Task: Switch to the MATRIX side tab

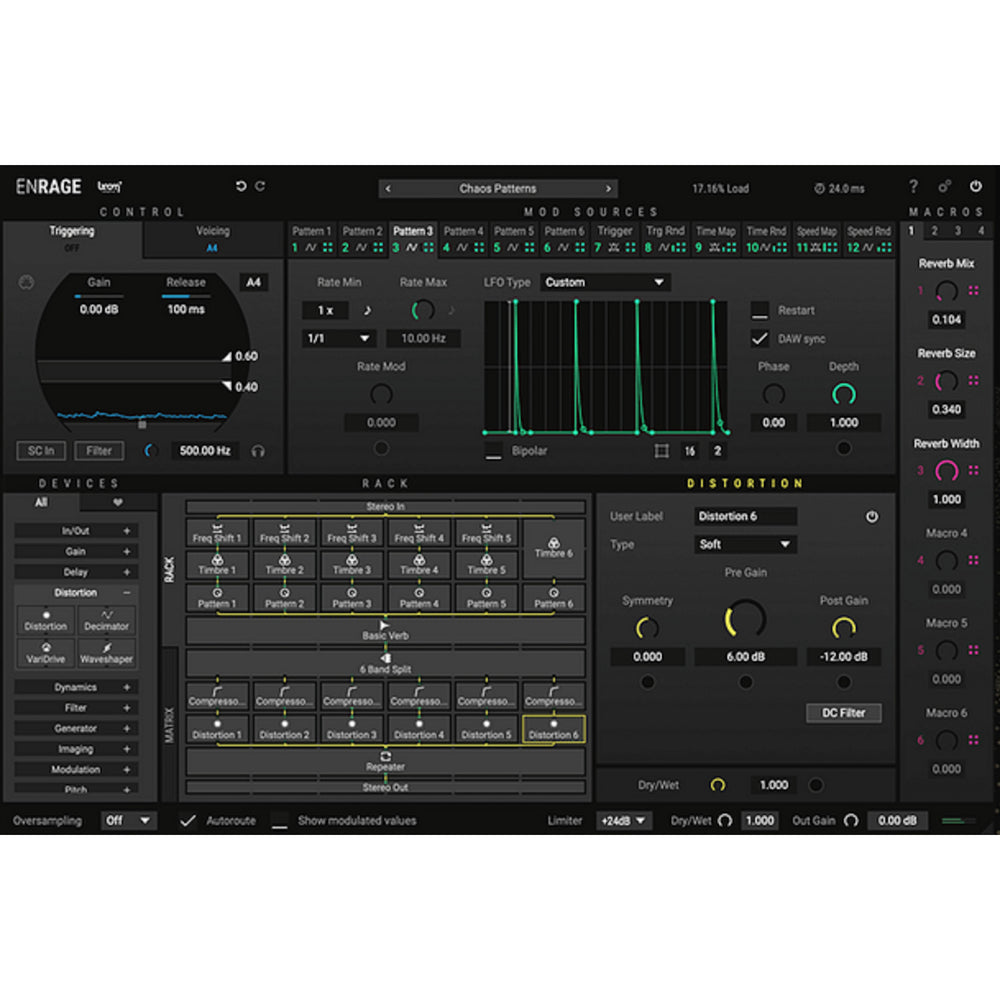Action: coord(169,725)
